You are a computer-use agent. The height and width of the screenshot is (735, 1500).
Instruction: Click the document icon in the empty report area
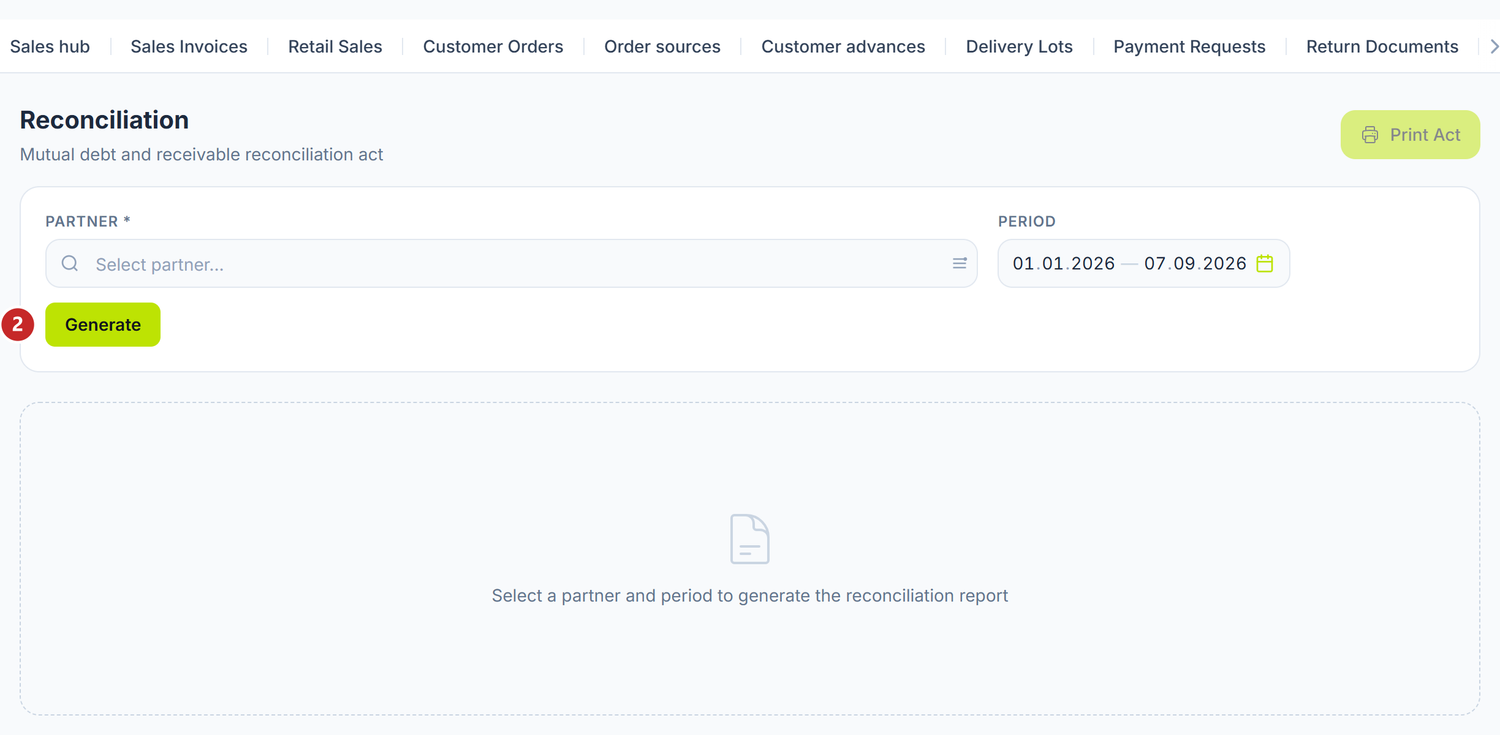[750, 539]
